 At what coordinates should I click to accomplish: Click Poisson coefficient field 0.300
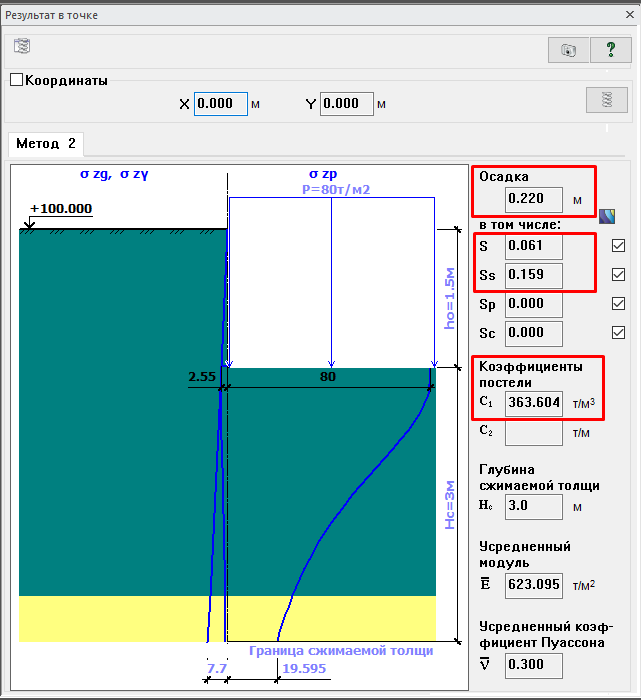tap(533, 664)
